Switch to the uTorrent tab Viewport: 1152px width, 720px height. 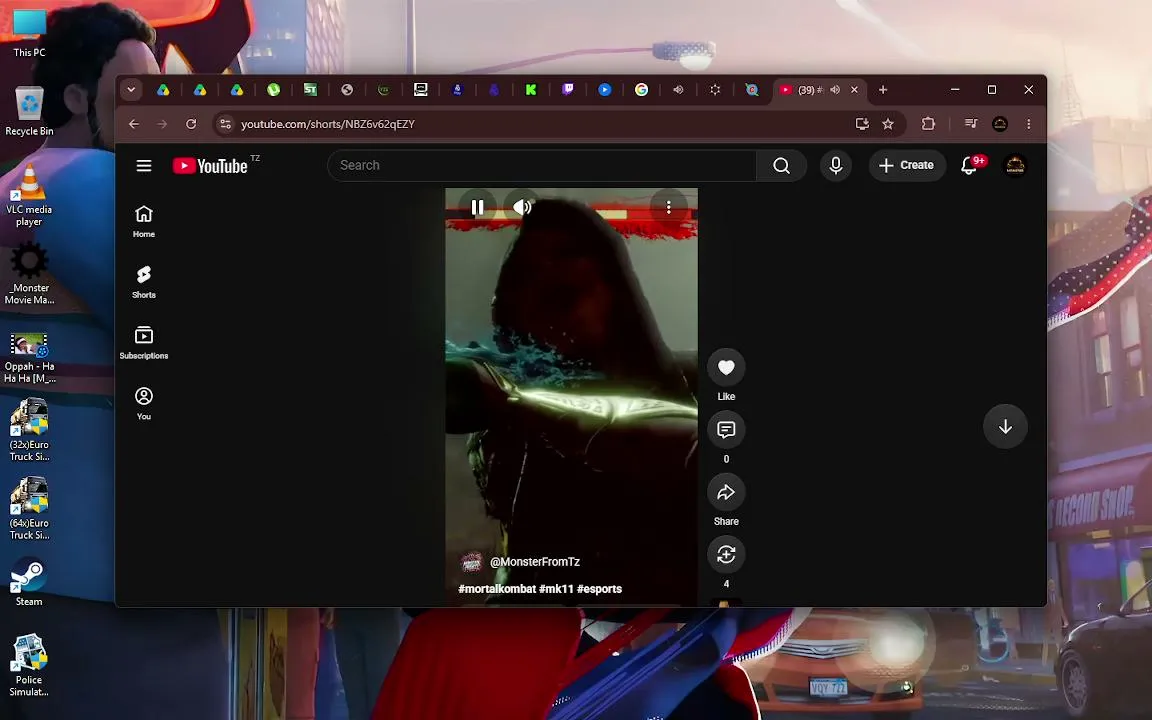(273, 90)
